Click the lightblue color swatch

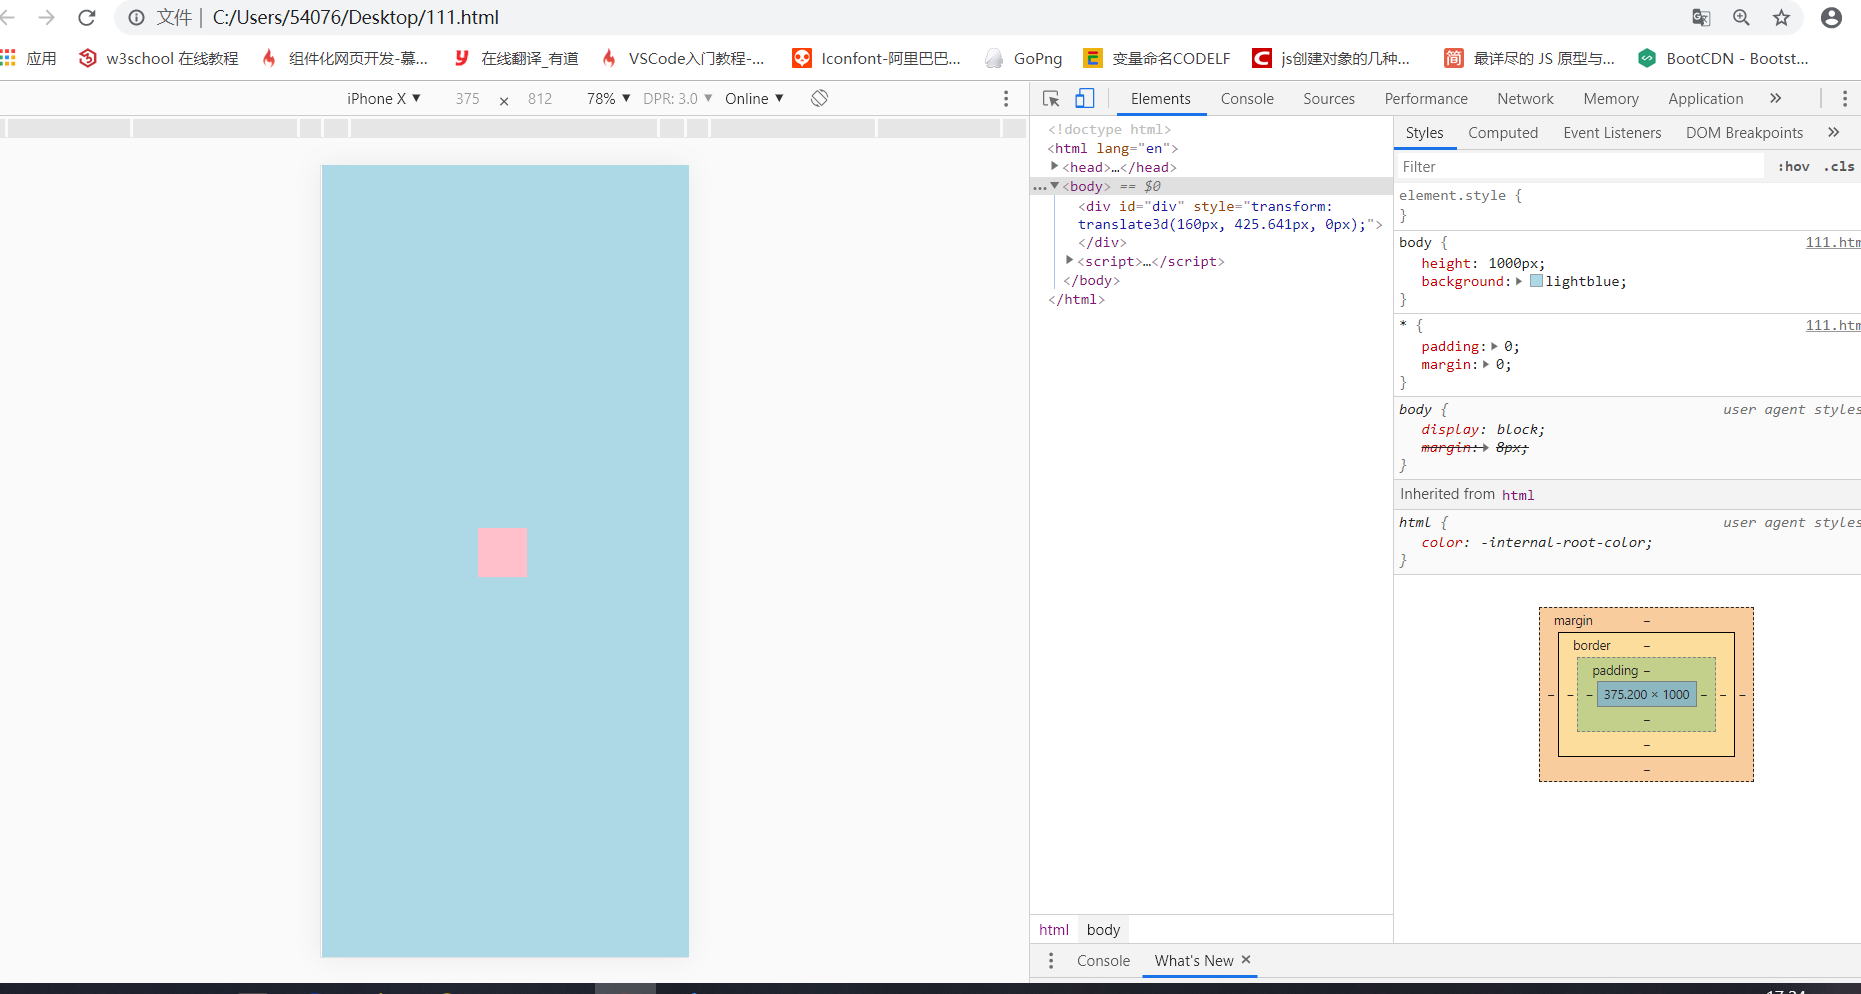click(1536, 282)
